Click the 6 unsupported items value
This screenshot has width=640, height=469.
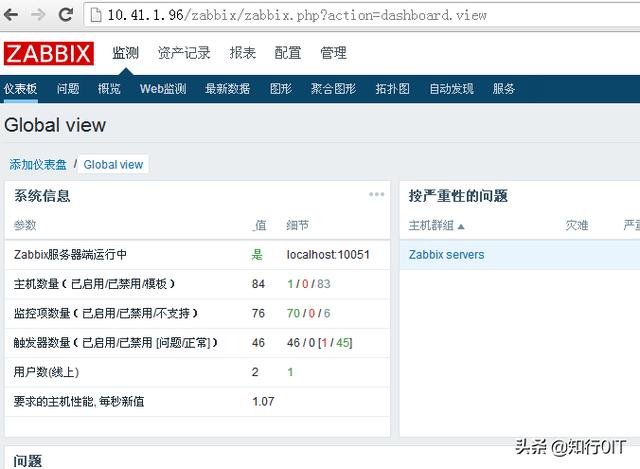tap(327, 313)
